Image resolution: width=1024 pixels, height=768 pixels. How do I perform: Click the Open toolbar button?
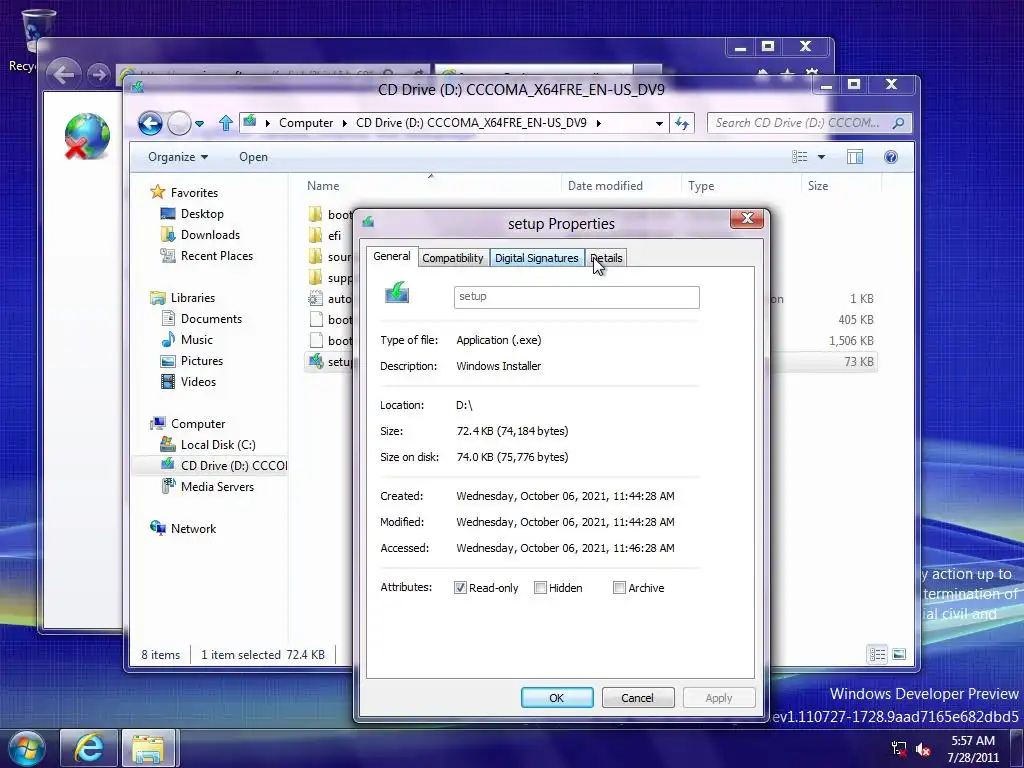click(x=253, y=157)
